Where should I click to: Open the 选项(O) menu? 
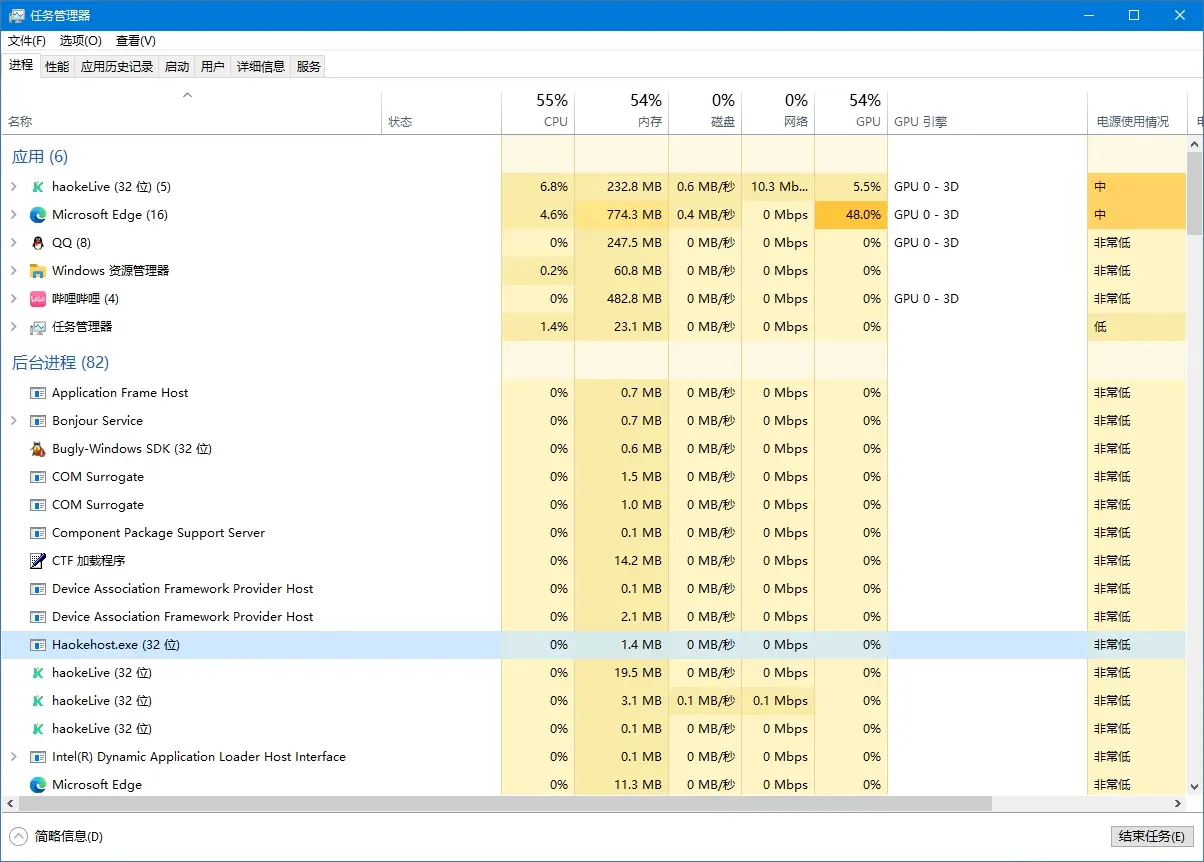click(x=81, y=41)
